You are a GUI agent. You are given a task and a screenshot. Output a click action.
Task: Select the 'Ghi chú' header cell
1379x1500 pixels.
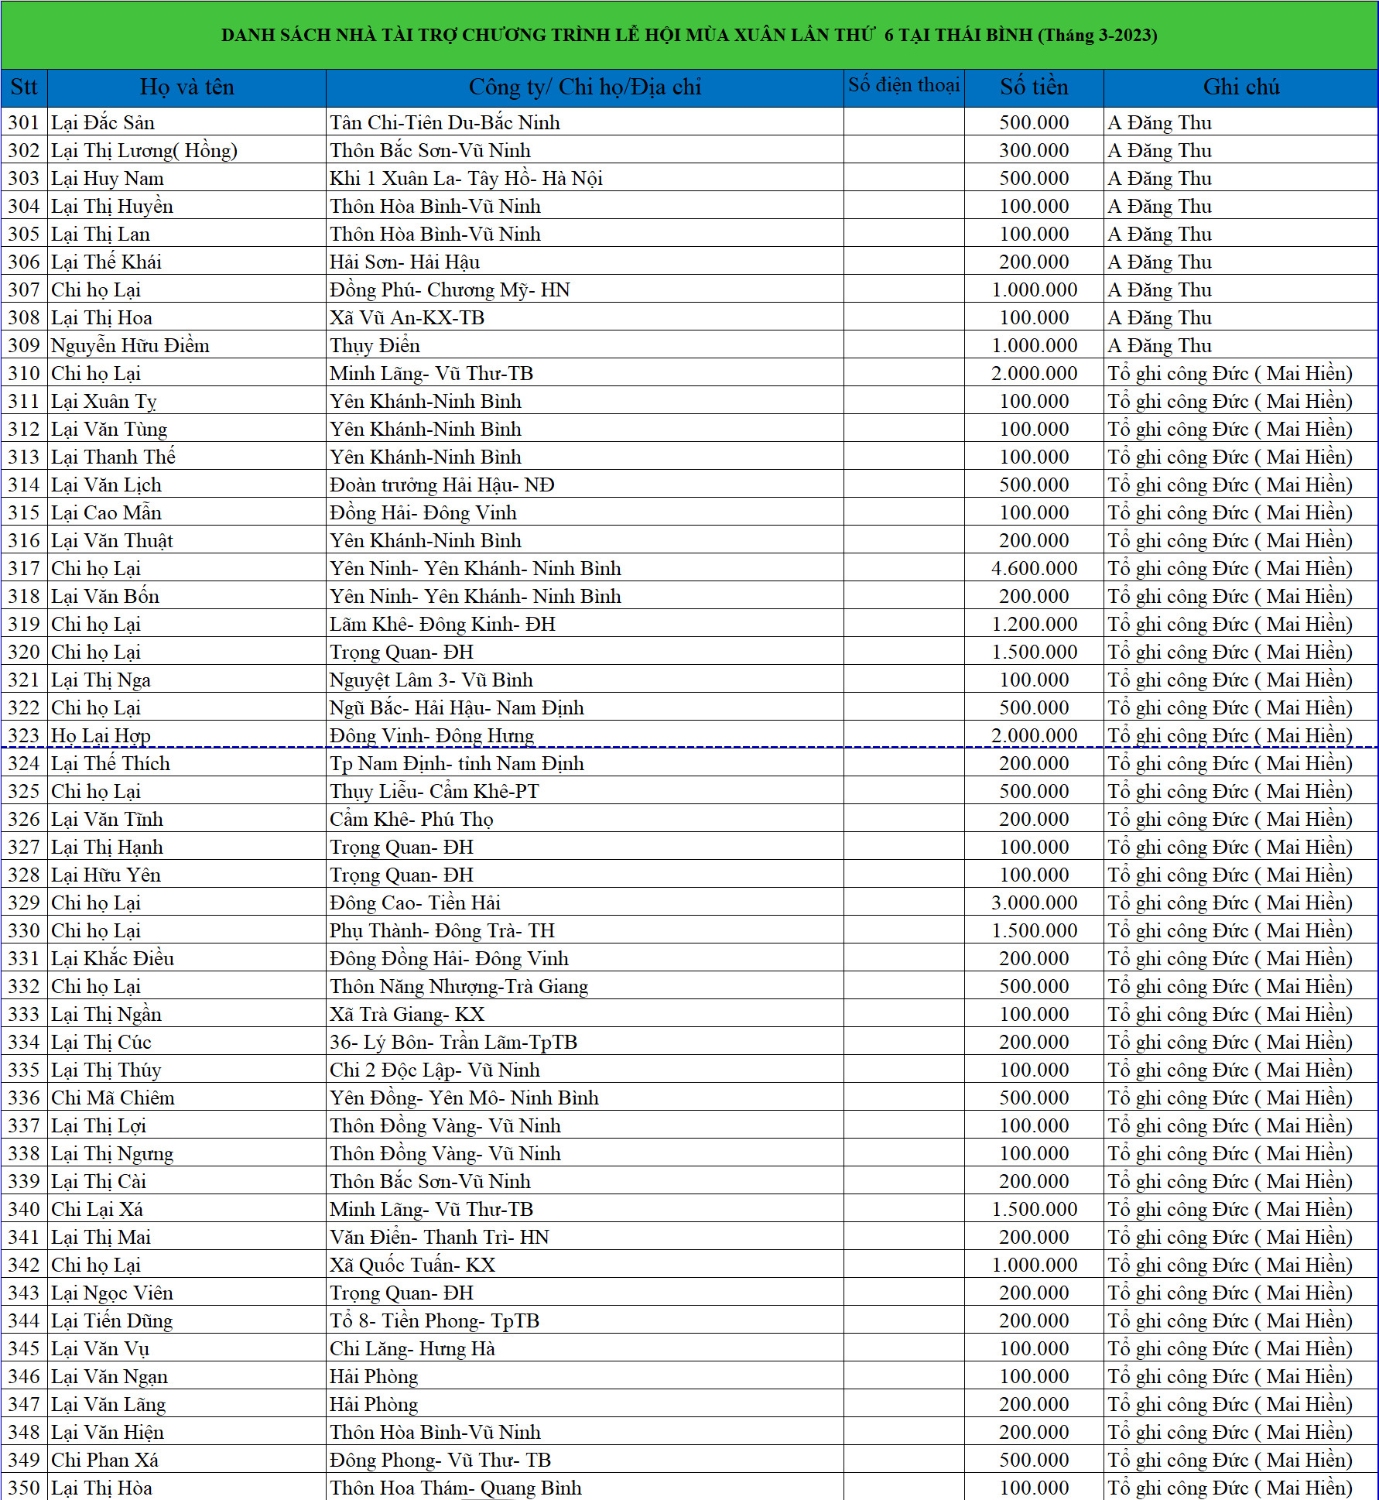click(x=1241, y=87)
